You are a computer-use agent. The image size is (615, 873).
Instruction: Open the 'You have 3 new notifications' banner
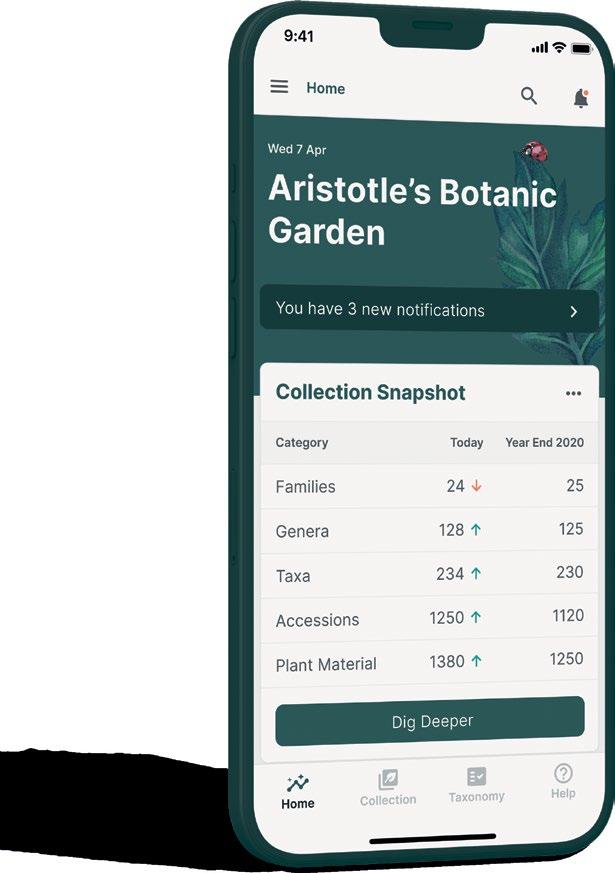coord(400,310)
